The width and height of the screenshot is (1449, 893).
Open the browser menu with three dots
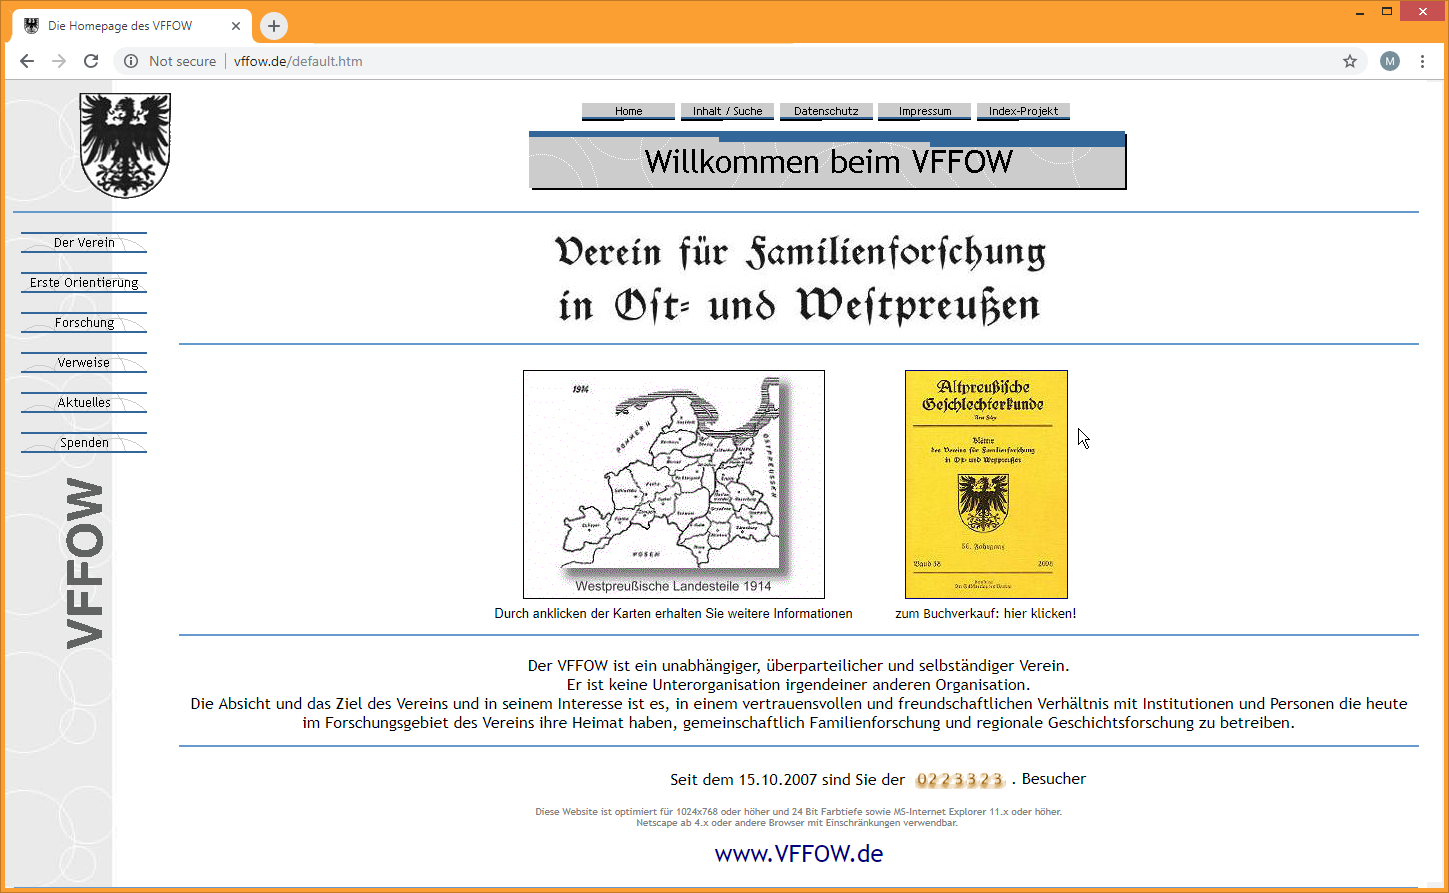(1422, 60)
